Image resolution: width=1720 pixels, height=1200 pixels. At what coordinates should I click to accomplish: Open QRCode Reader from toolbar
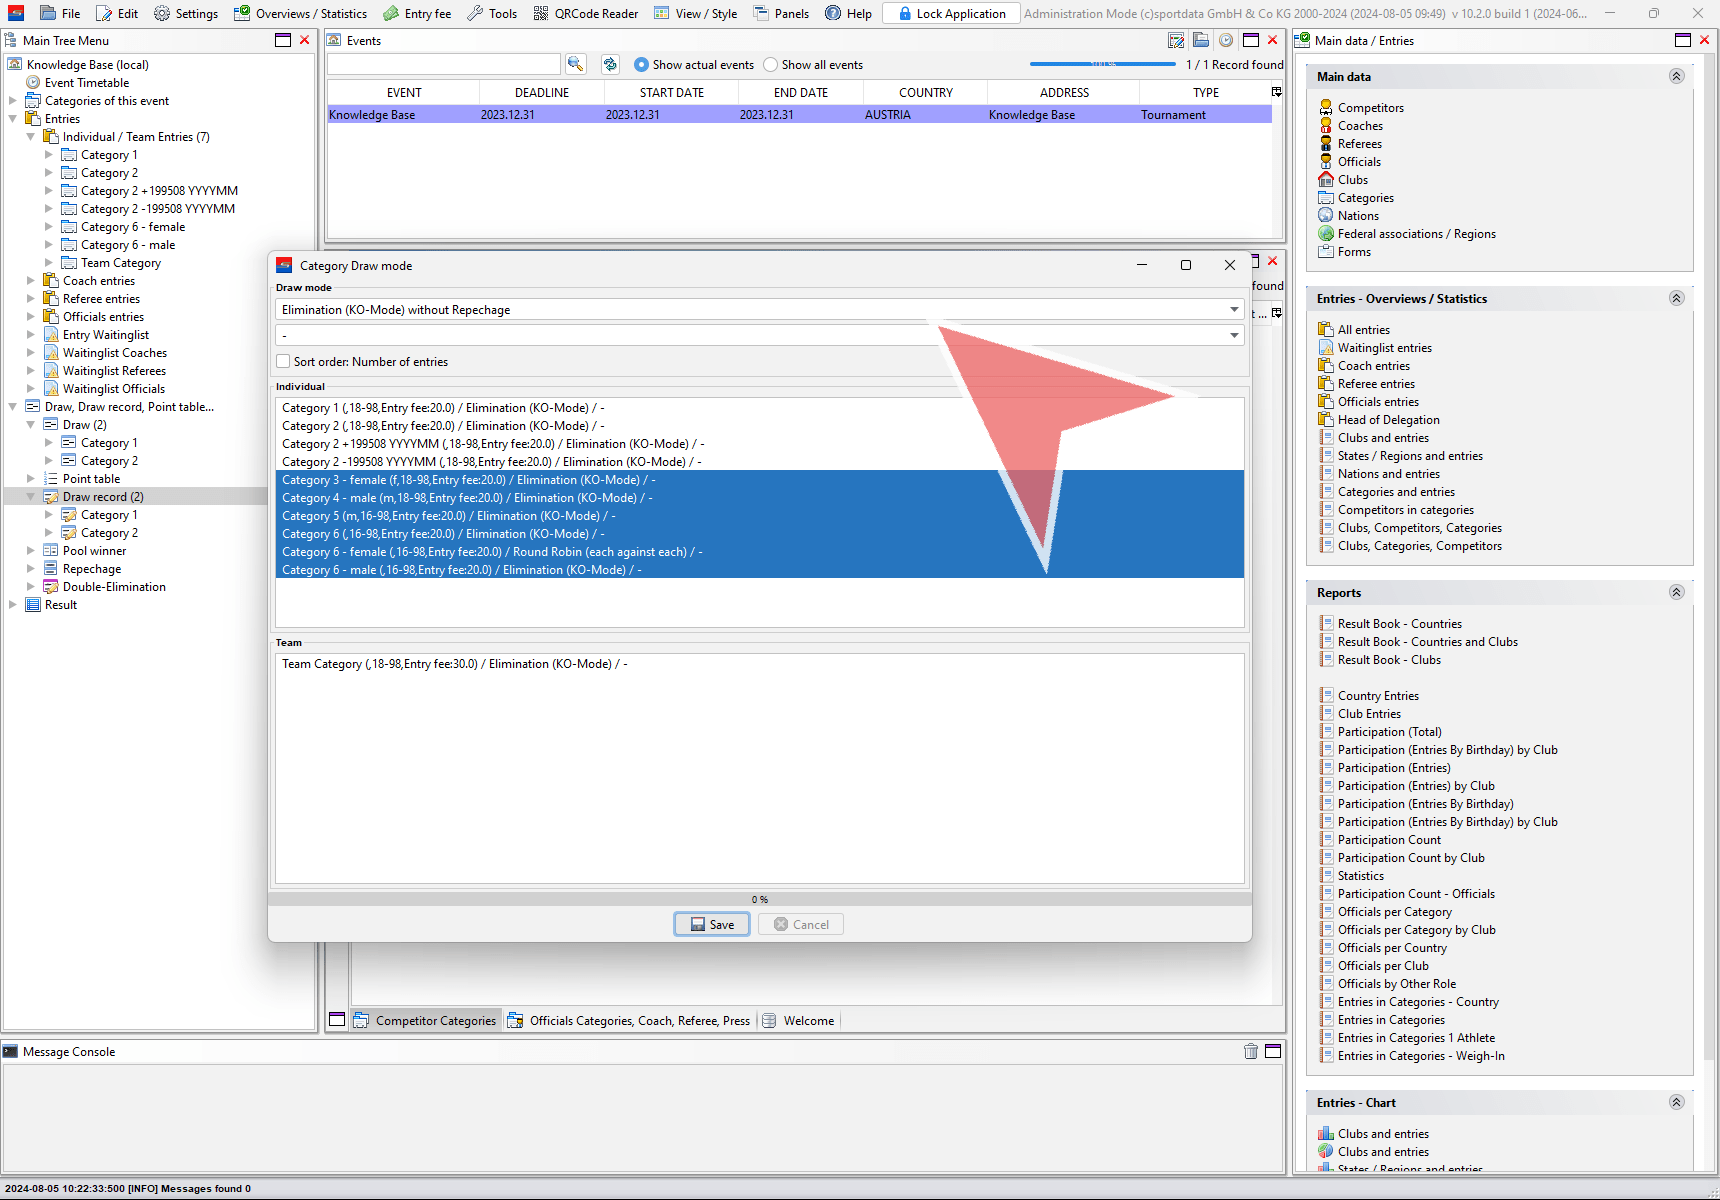click(x=585, y=13)
